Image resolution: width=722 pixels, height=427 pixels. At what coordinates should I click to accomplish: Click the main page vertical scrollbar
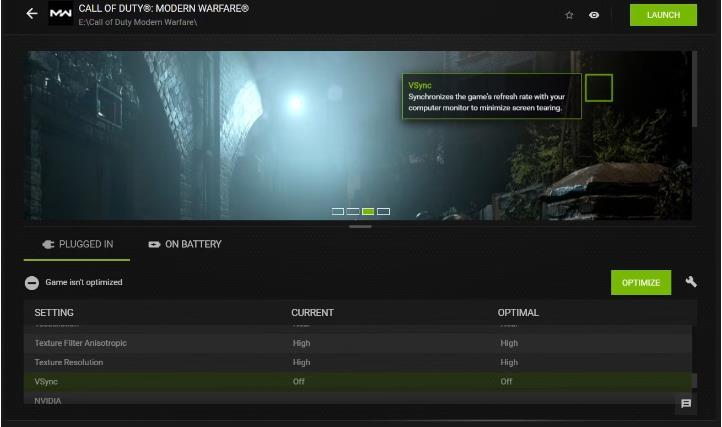(694, 88)
